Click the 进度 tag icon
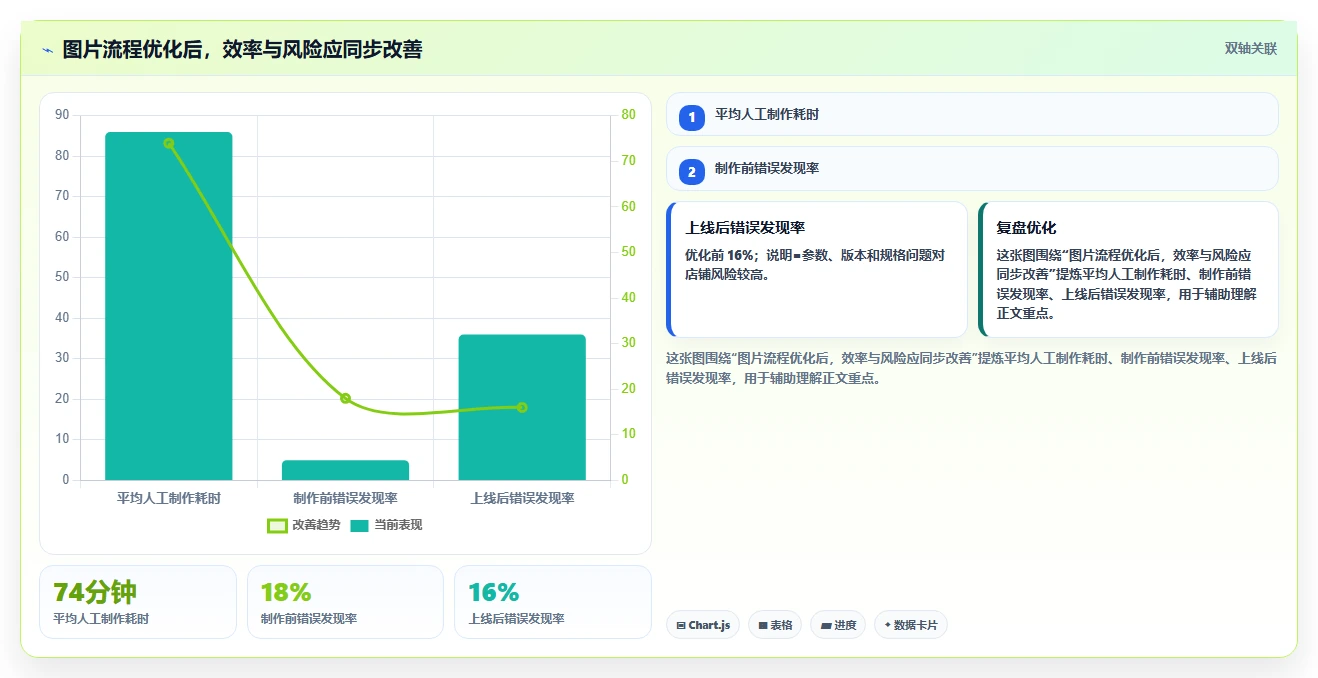This screenshot has height=678, width=1318. 826,626
